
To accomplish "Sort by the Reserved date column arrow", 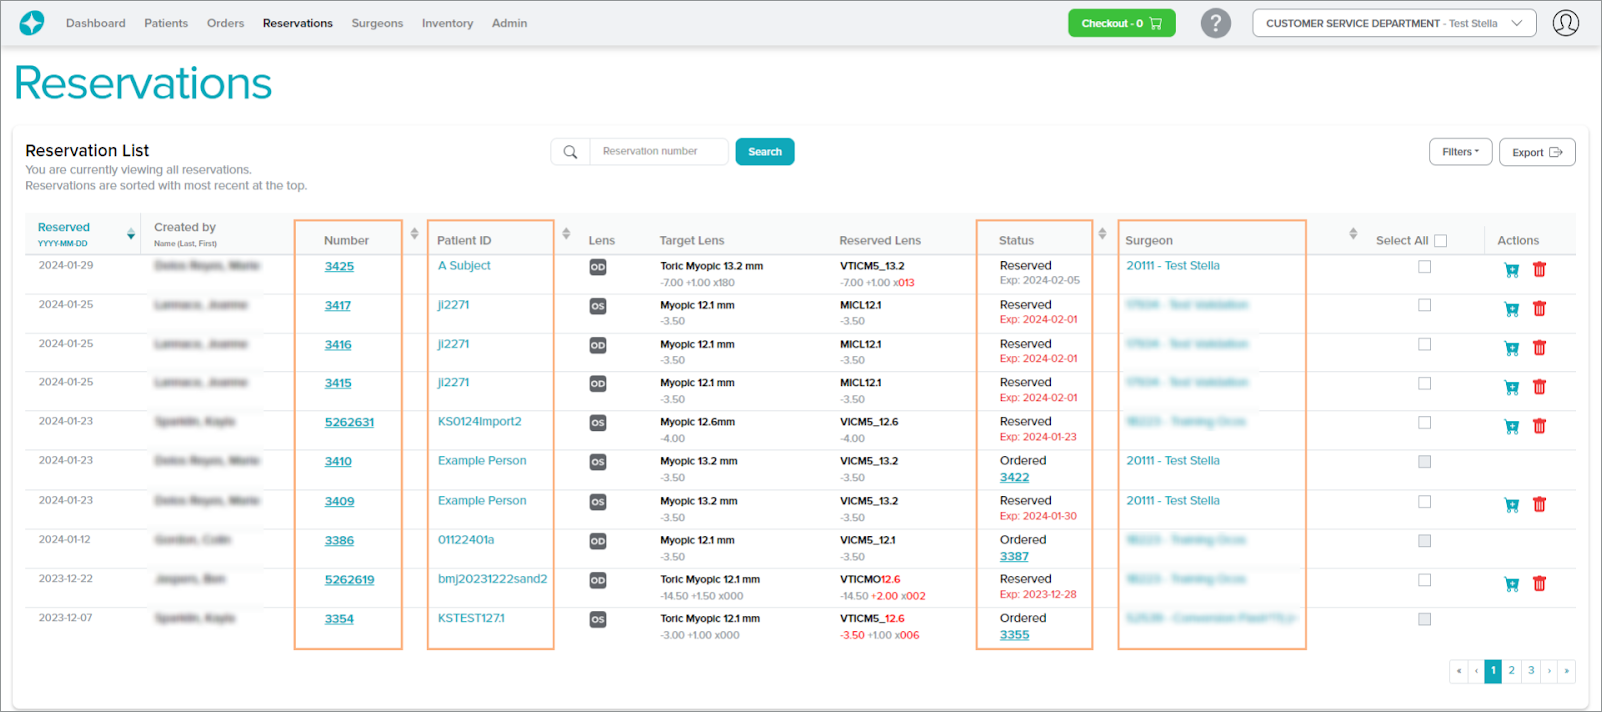I will [131, 234].
